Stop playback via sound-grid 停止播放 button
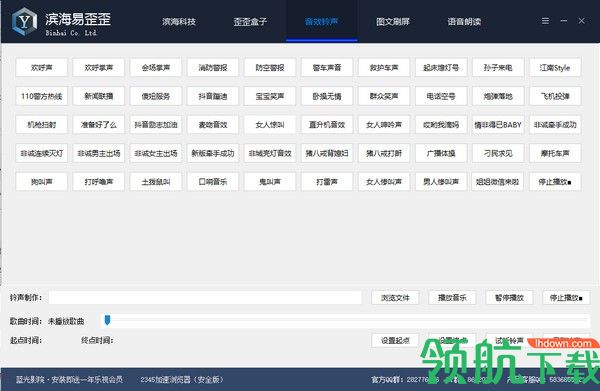Viewport: 600px width, 391px height. [555, 182]
